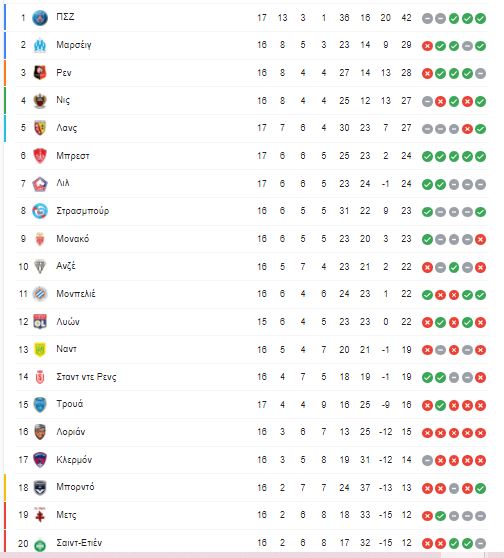Click the Νις team crest
The image size is (504, 558).
click(x=40, y=101)
